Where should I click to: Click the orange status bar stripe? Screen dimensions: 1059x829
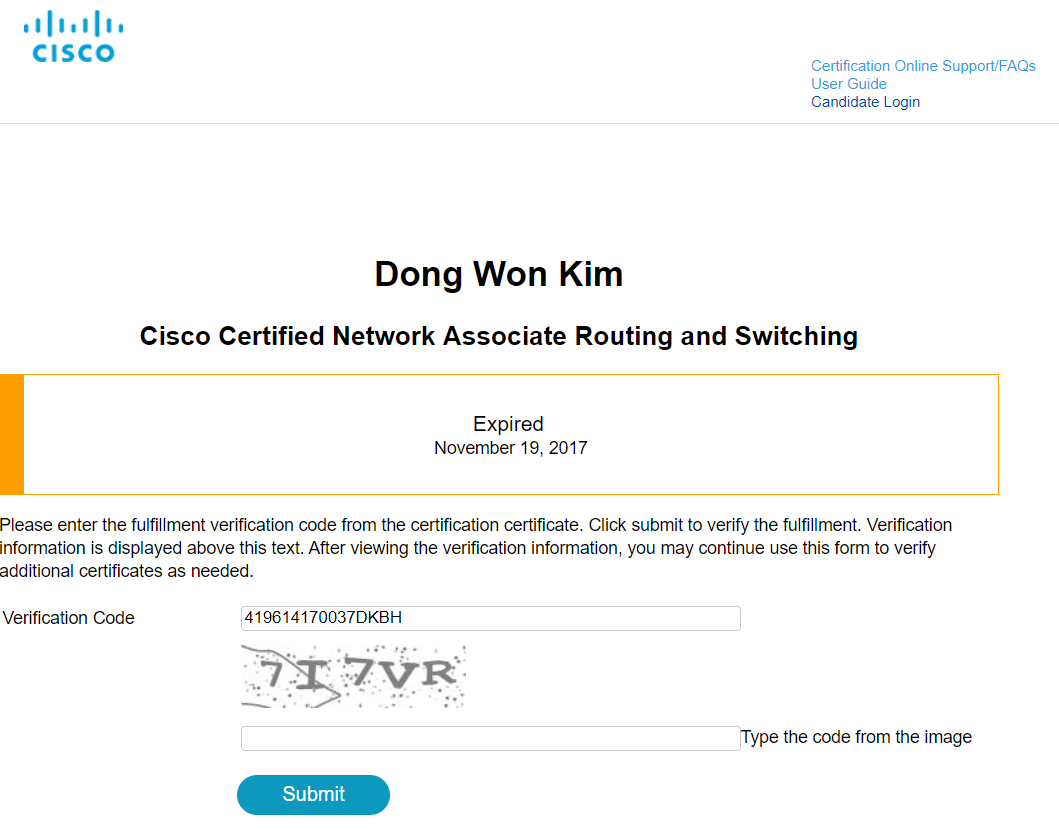[12, 434]
